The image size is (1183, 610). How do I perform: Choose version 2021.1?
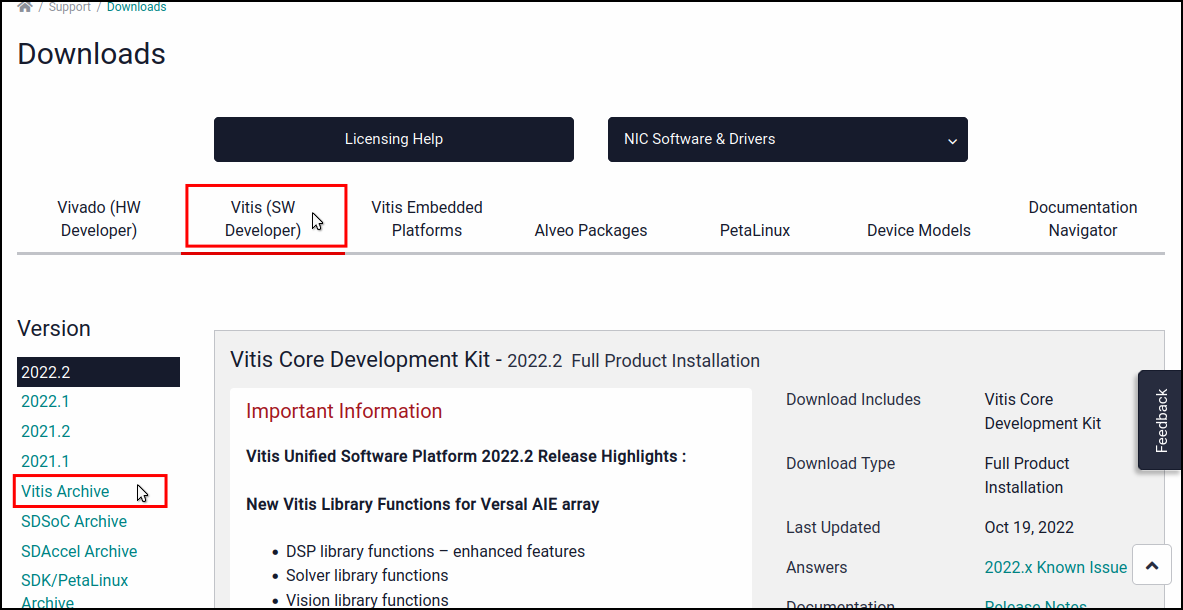tap(45, 461)
